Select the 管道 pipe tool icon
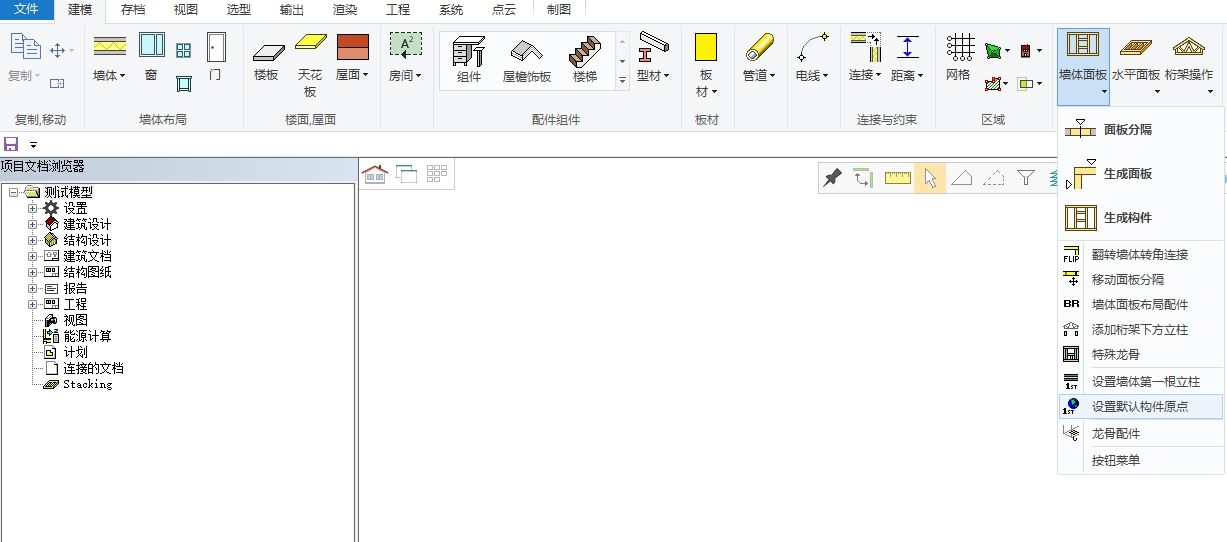Viewport: 1227px width, 542px height. (760, 46)
